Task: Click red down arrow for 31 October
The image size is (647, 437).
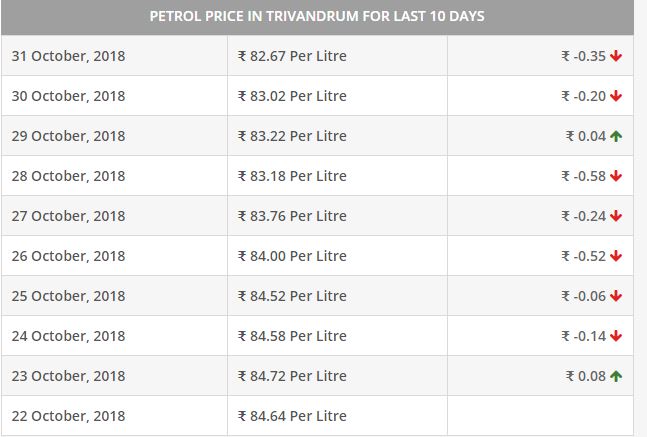Action: tap(616, 56)
